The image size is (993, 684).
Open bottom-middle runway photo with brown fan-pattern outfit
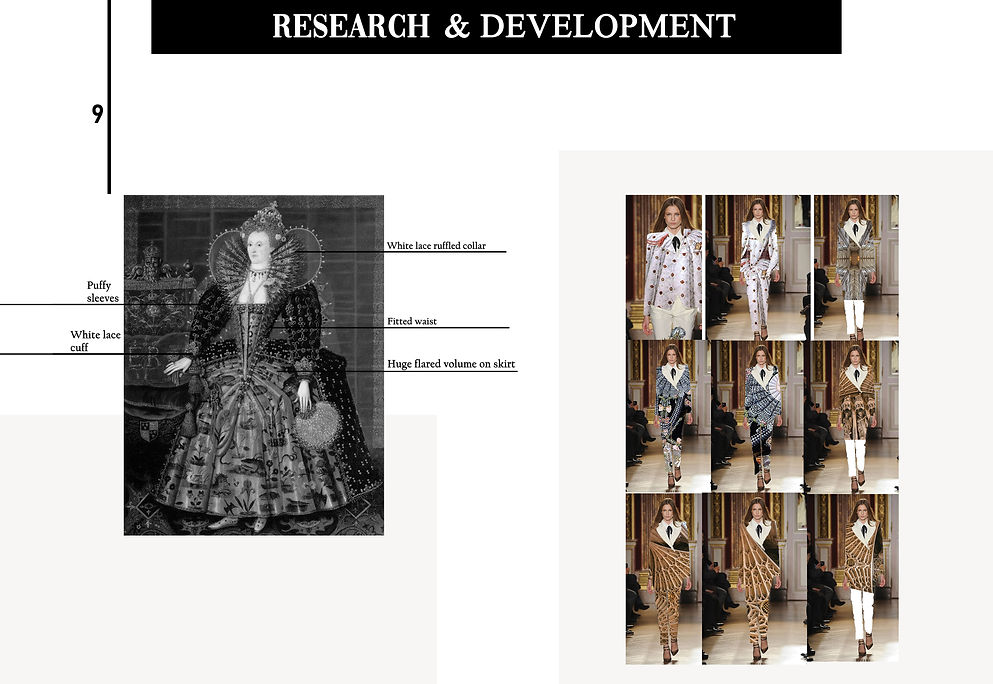pos(754,579)
